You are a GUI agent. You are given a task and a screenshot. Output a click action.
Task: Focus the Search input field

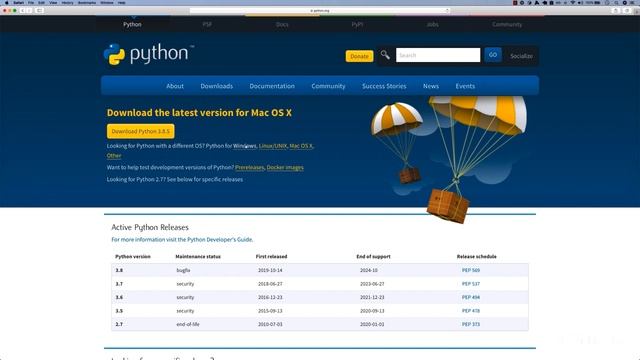tap(438, 55)
